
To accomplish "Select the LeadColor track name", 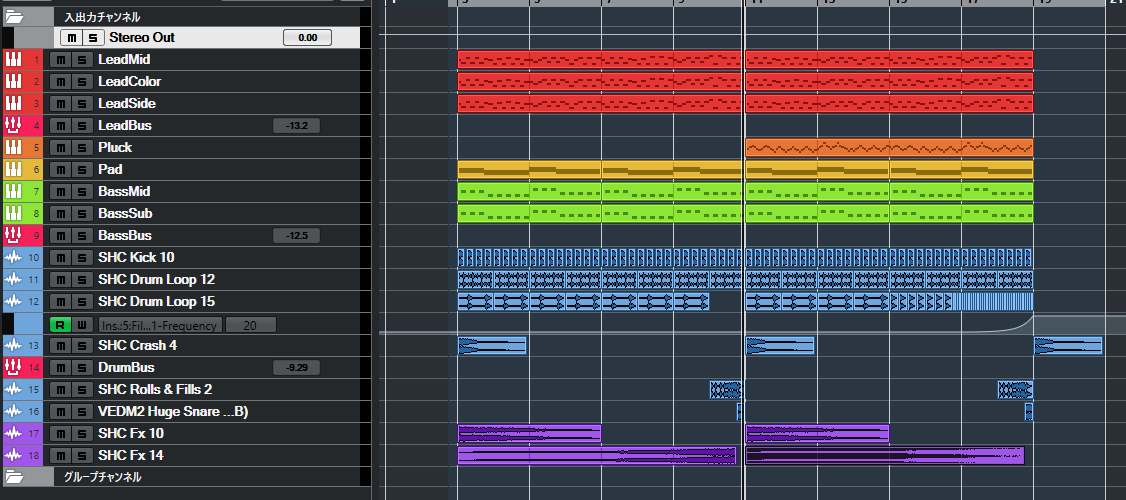I will click(x=129, y=81).
